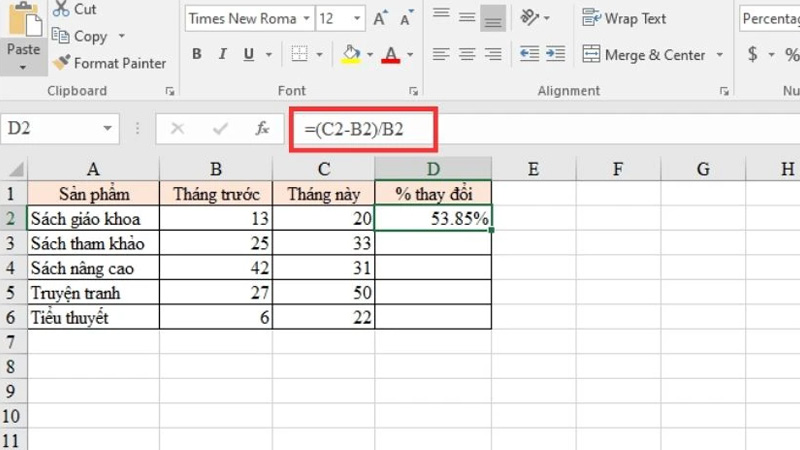Apply the red font color A

click(391, 55)
